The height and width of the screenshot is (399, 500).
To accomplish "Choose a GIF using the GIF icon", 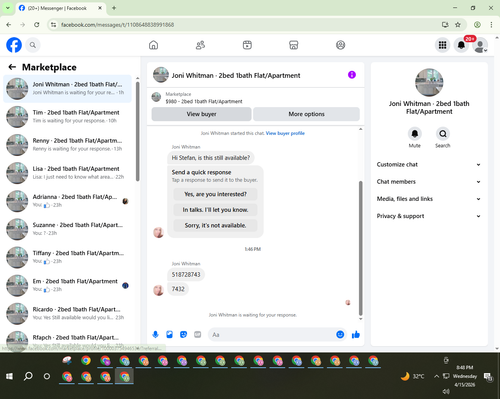I will point(198,334).
